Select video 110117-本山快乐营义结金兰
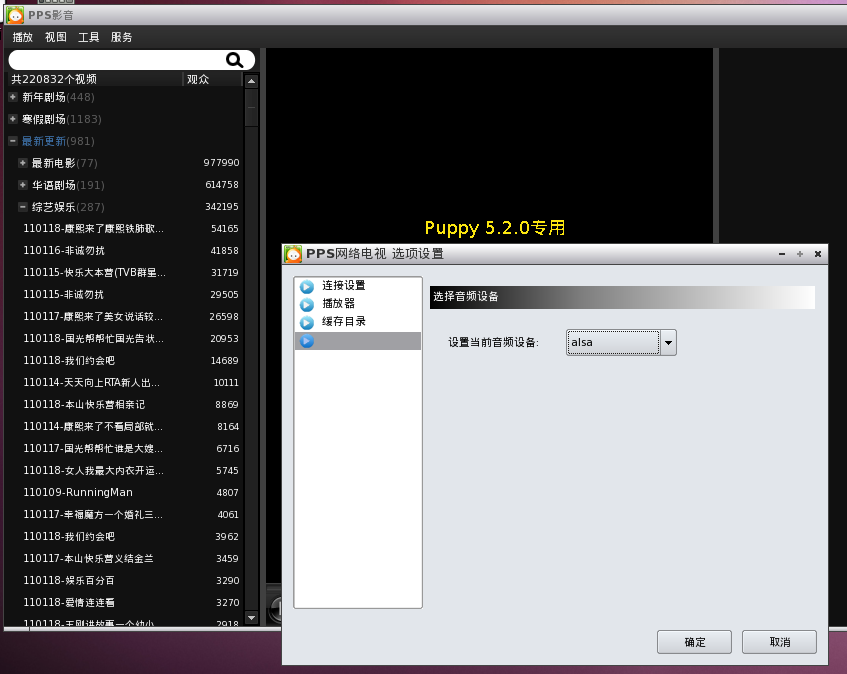The height and width of the screenshot is (674, 847). pos(88,559)
